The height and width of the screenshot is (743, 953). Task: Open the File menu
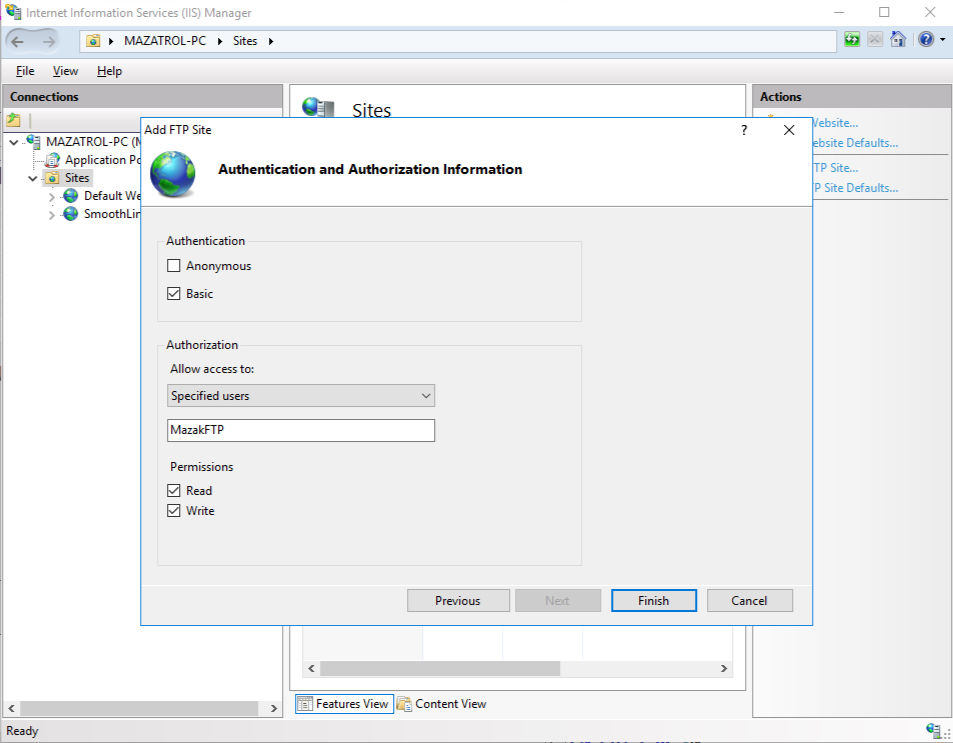25,71
